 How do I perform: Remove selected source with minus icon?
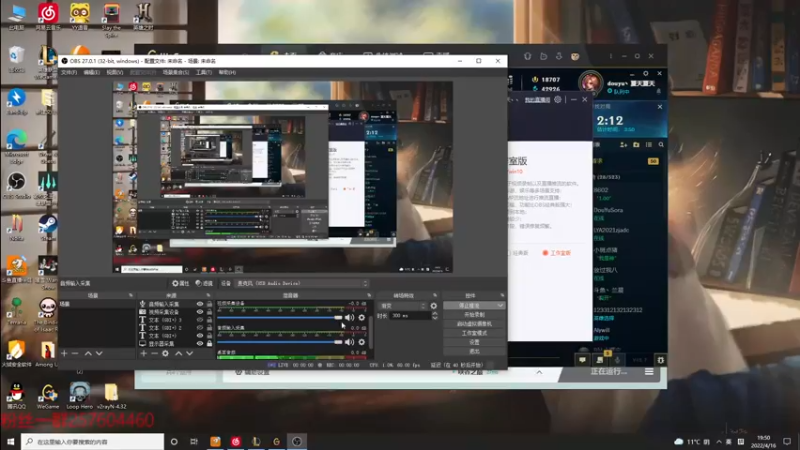click(x=154, y=353)
